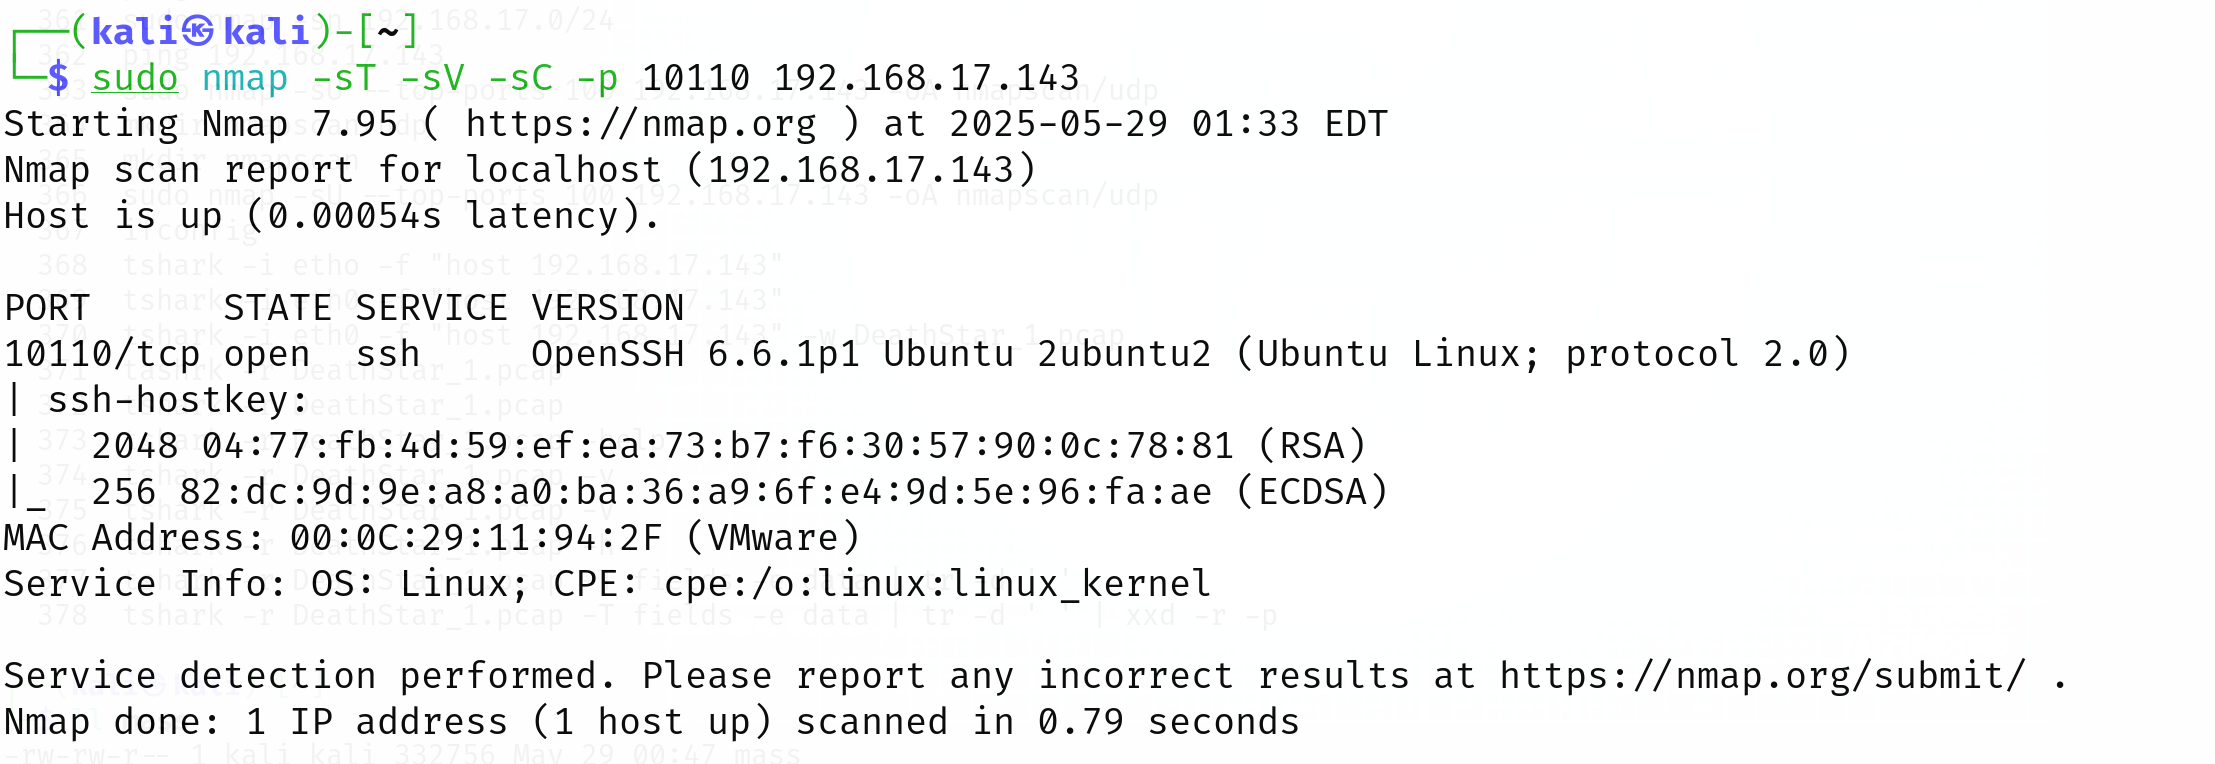The width and height of the screenshot is (2215, 764).
Task: Open the https://nmap.org link
Action: [640, 124]
